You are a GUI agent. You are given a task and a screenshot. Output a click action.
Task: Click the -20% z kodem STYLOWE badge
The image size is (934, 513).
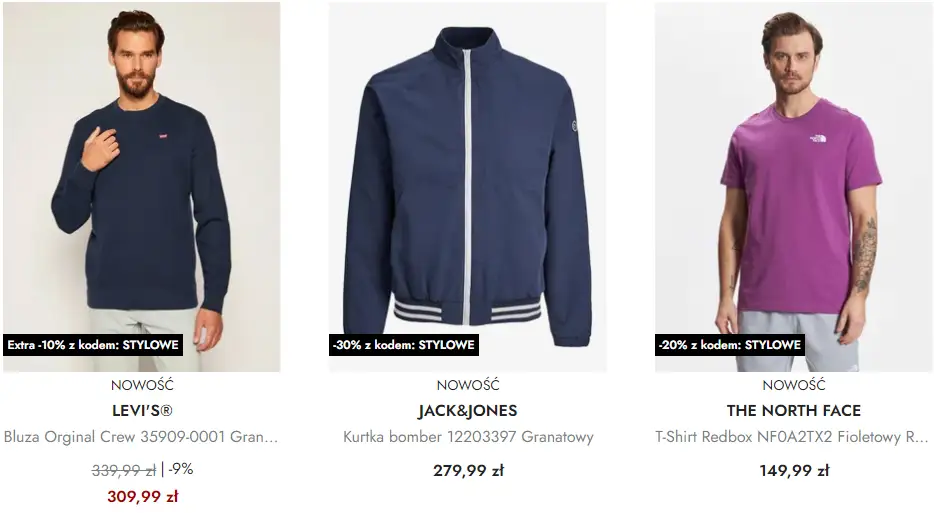730,345
